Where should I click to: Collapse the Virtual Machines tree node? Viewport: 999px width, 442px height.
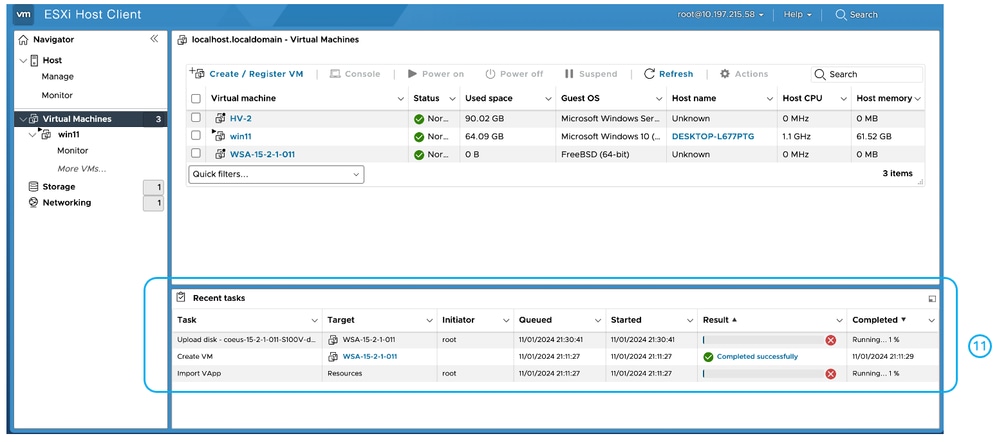tap(24, 119)
